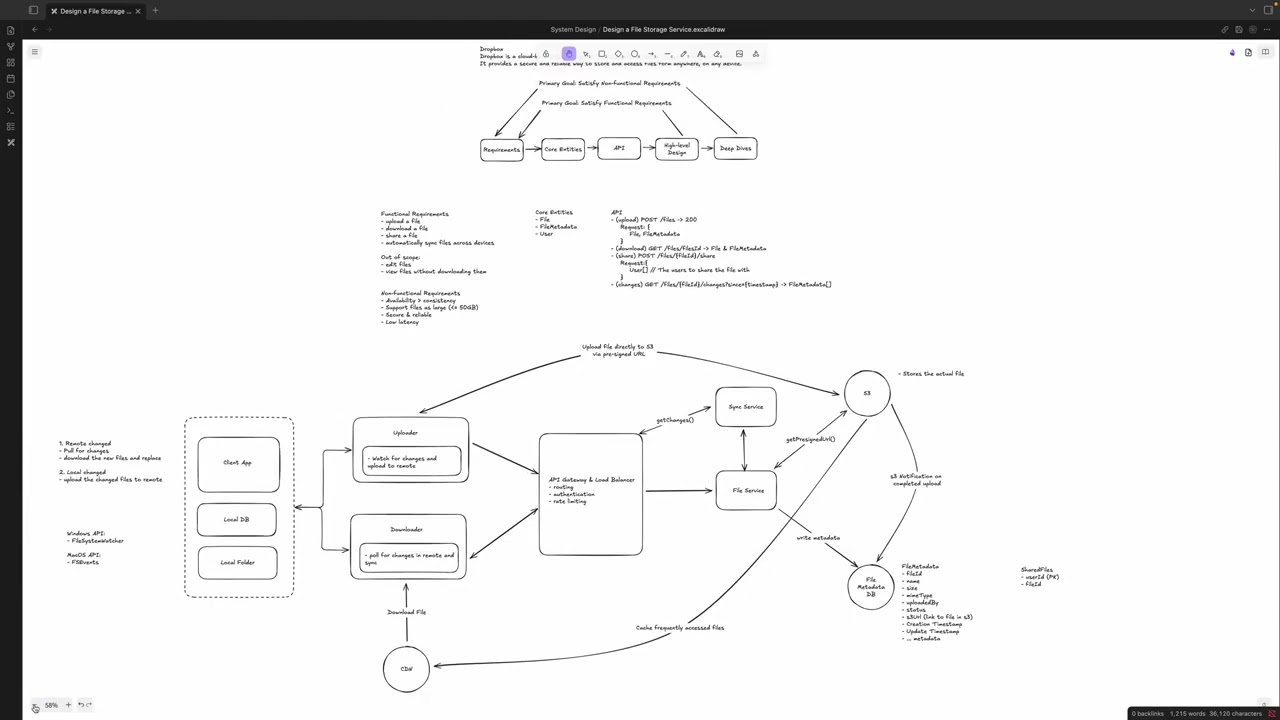Navigate back with the left arrow

point(34,29)
